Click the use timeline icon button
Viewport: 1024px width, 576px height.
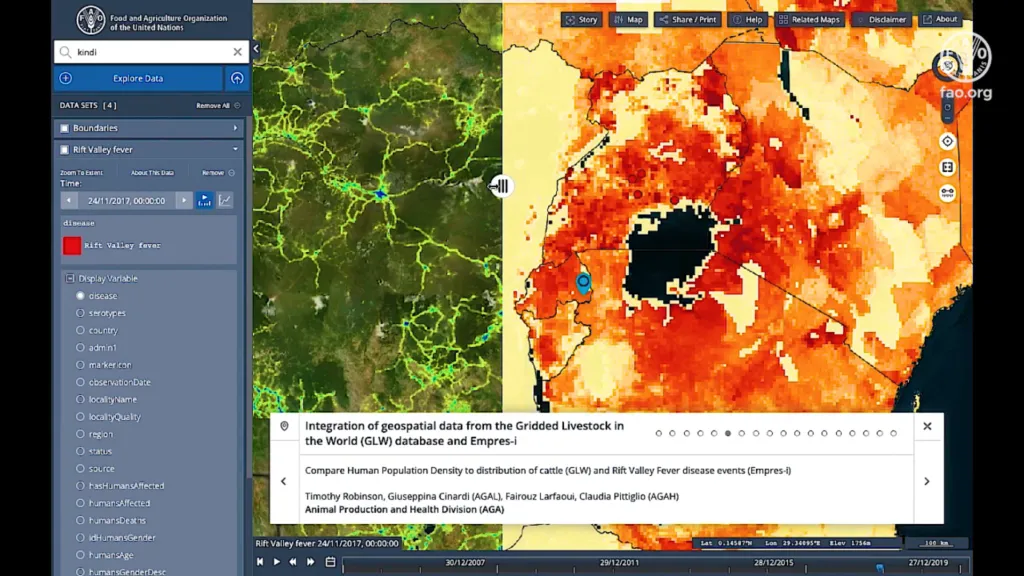point(204,200)
